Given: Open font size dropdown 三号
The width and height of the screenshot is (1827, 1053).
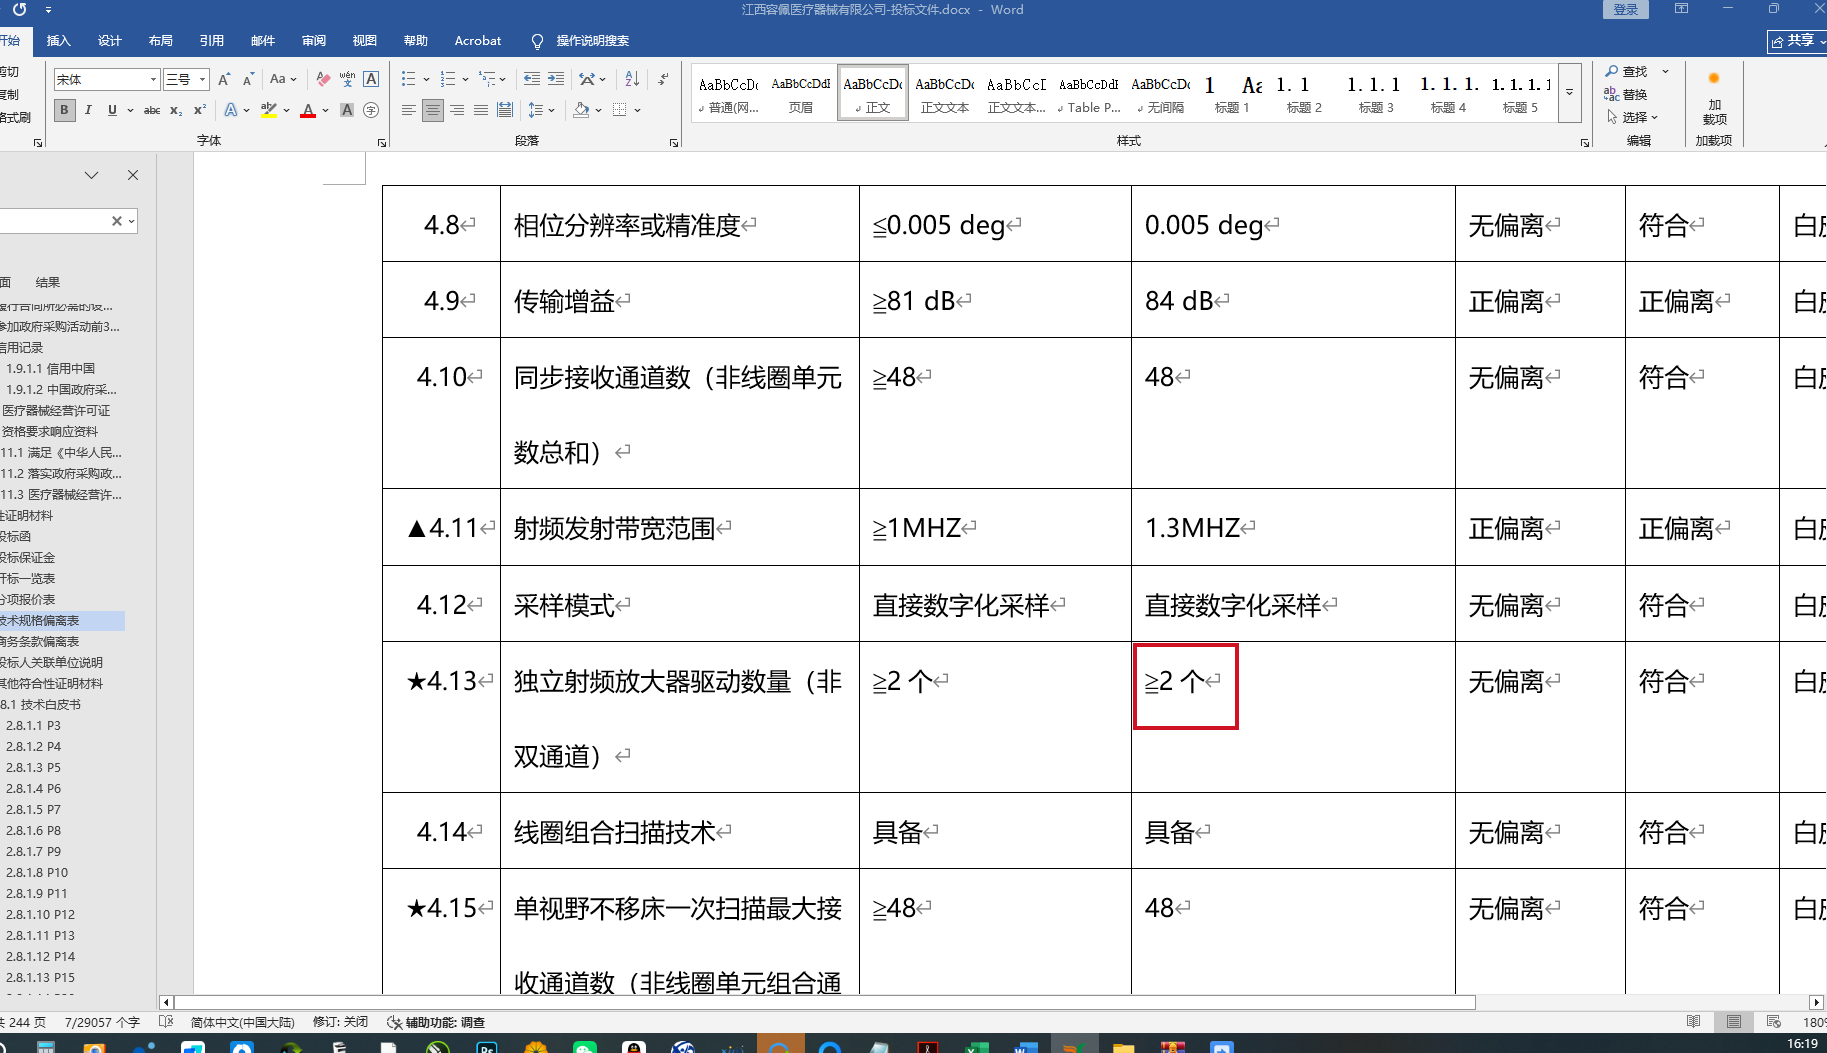Looking at the screenshot, I should click(203, 79).
